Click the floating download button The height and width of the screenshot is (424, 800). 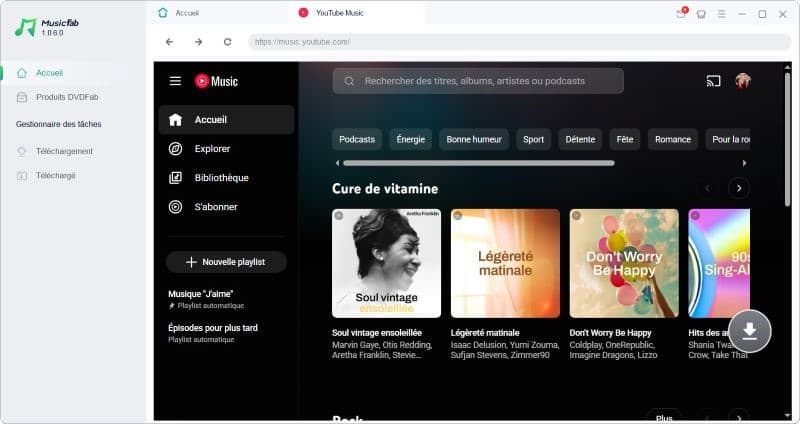[749, 331]
